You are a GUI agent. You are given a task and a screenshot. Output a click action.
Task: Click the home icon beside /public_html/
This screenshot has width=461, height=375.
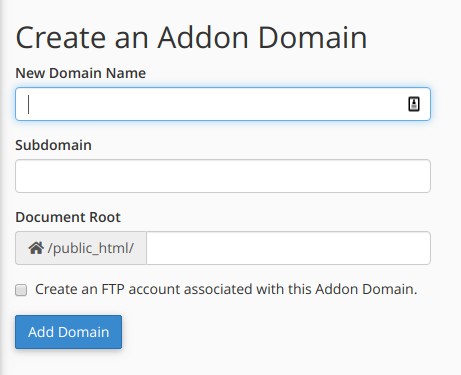pos(36,248)
